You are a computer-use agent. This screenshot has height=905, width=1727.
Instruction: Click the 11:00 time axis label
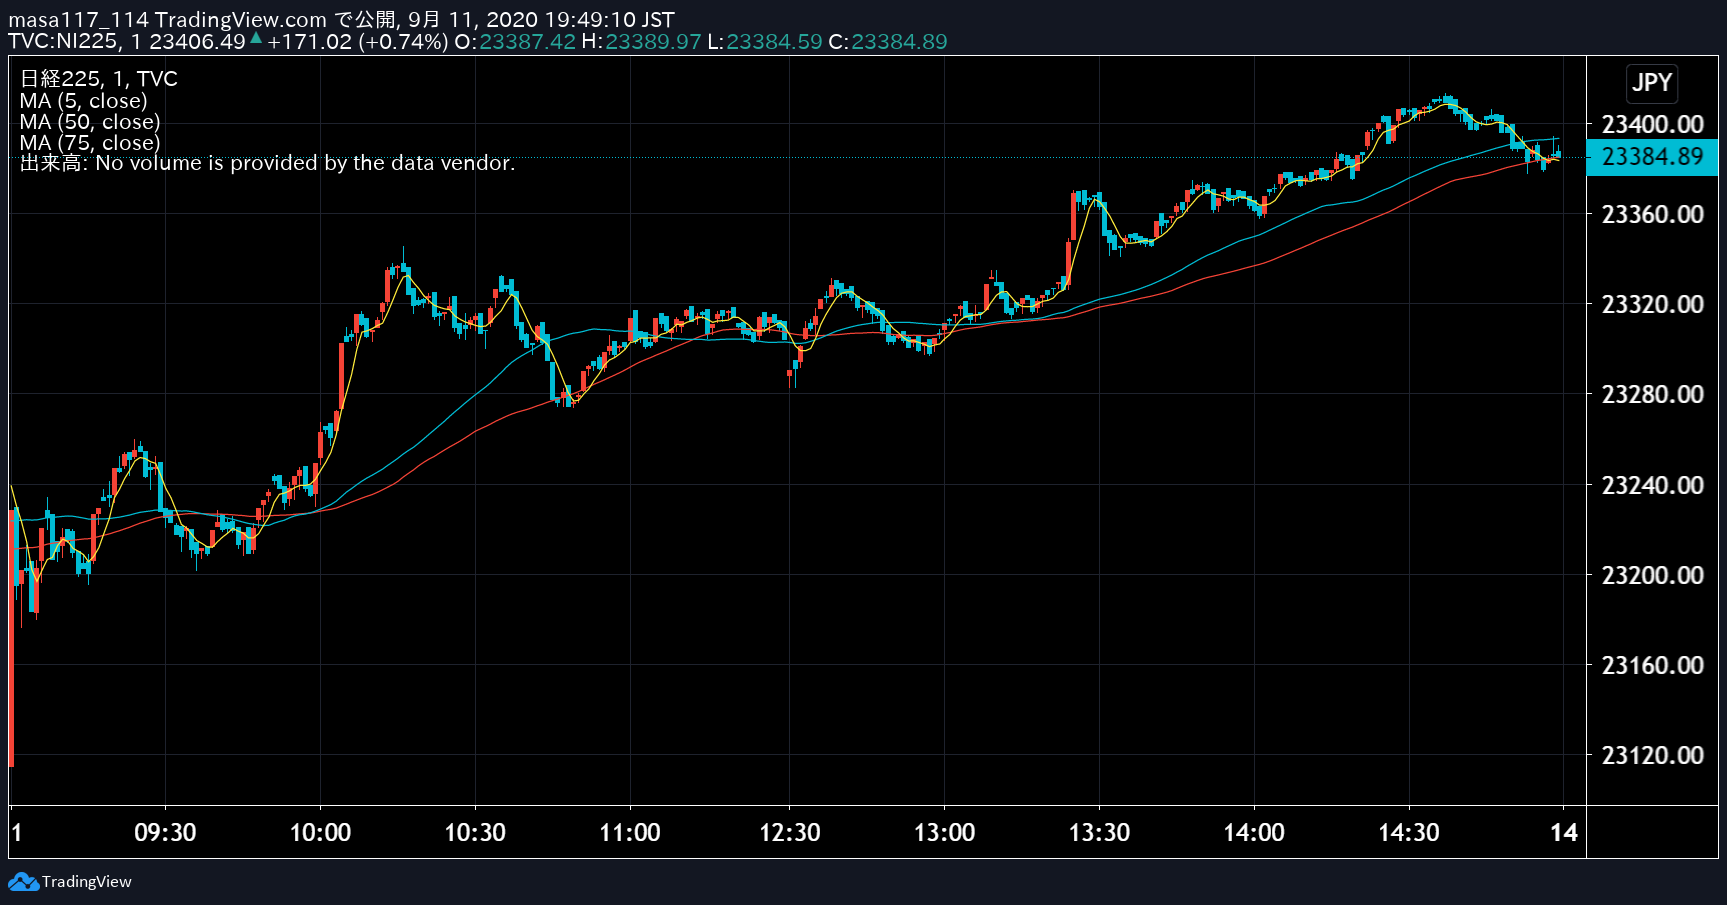[630, 832]
